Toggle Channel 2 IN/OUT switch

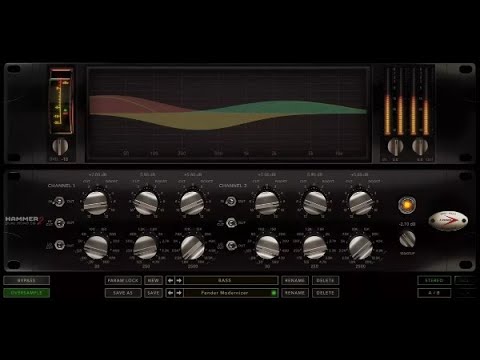point(231,201)
